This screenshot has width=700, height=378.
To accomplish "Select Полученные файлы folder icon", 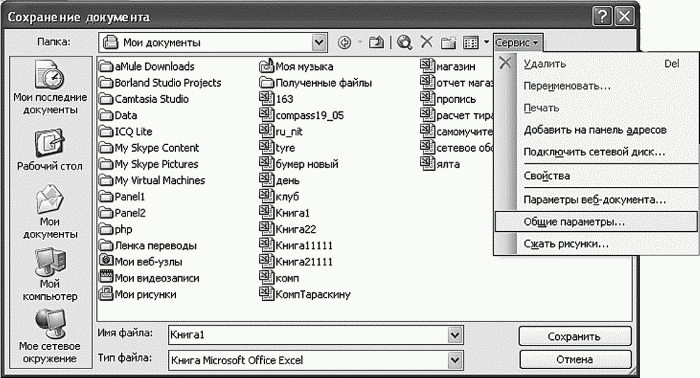I will point(267,83).
